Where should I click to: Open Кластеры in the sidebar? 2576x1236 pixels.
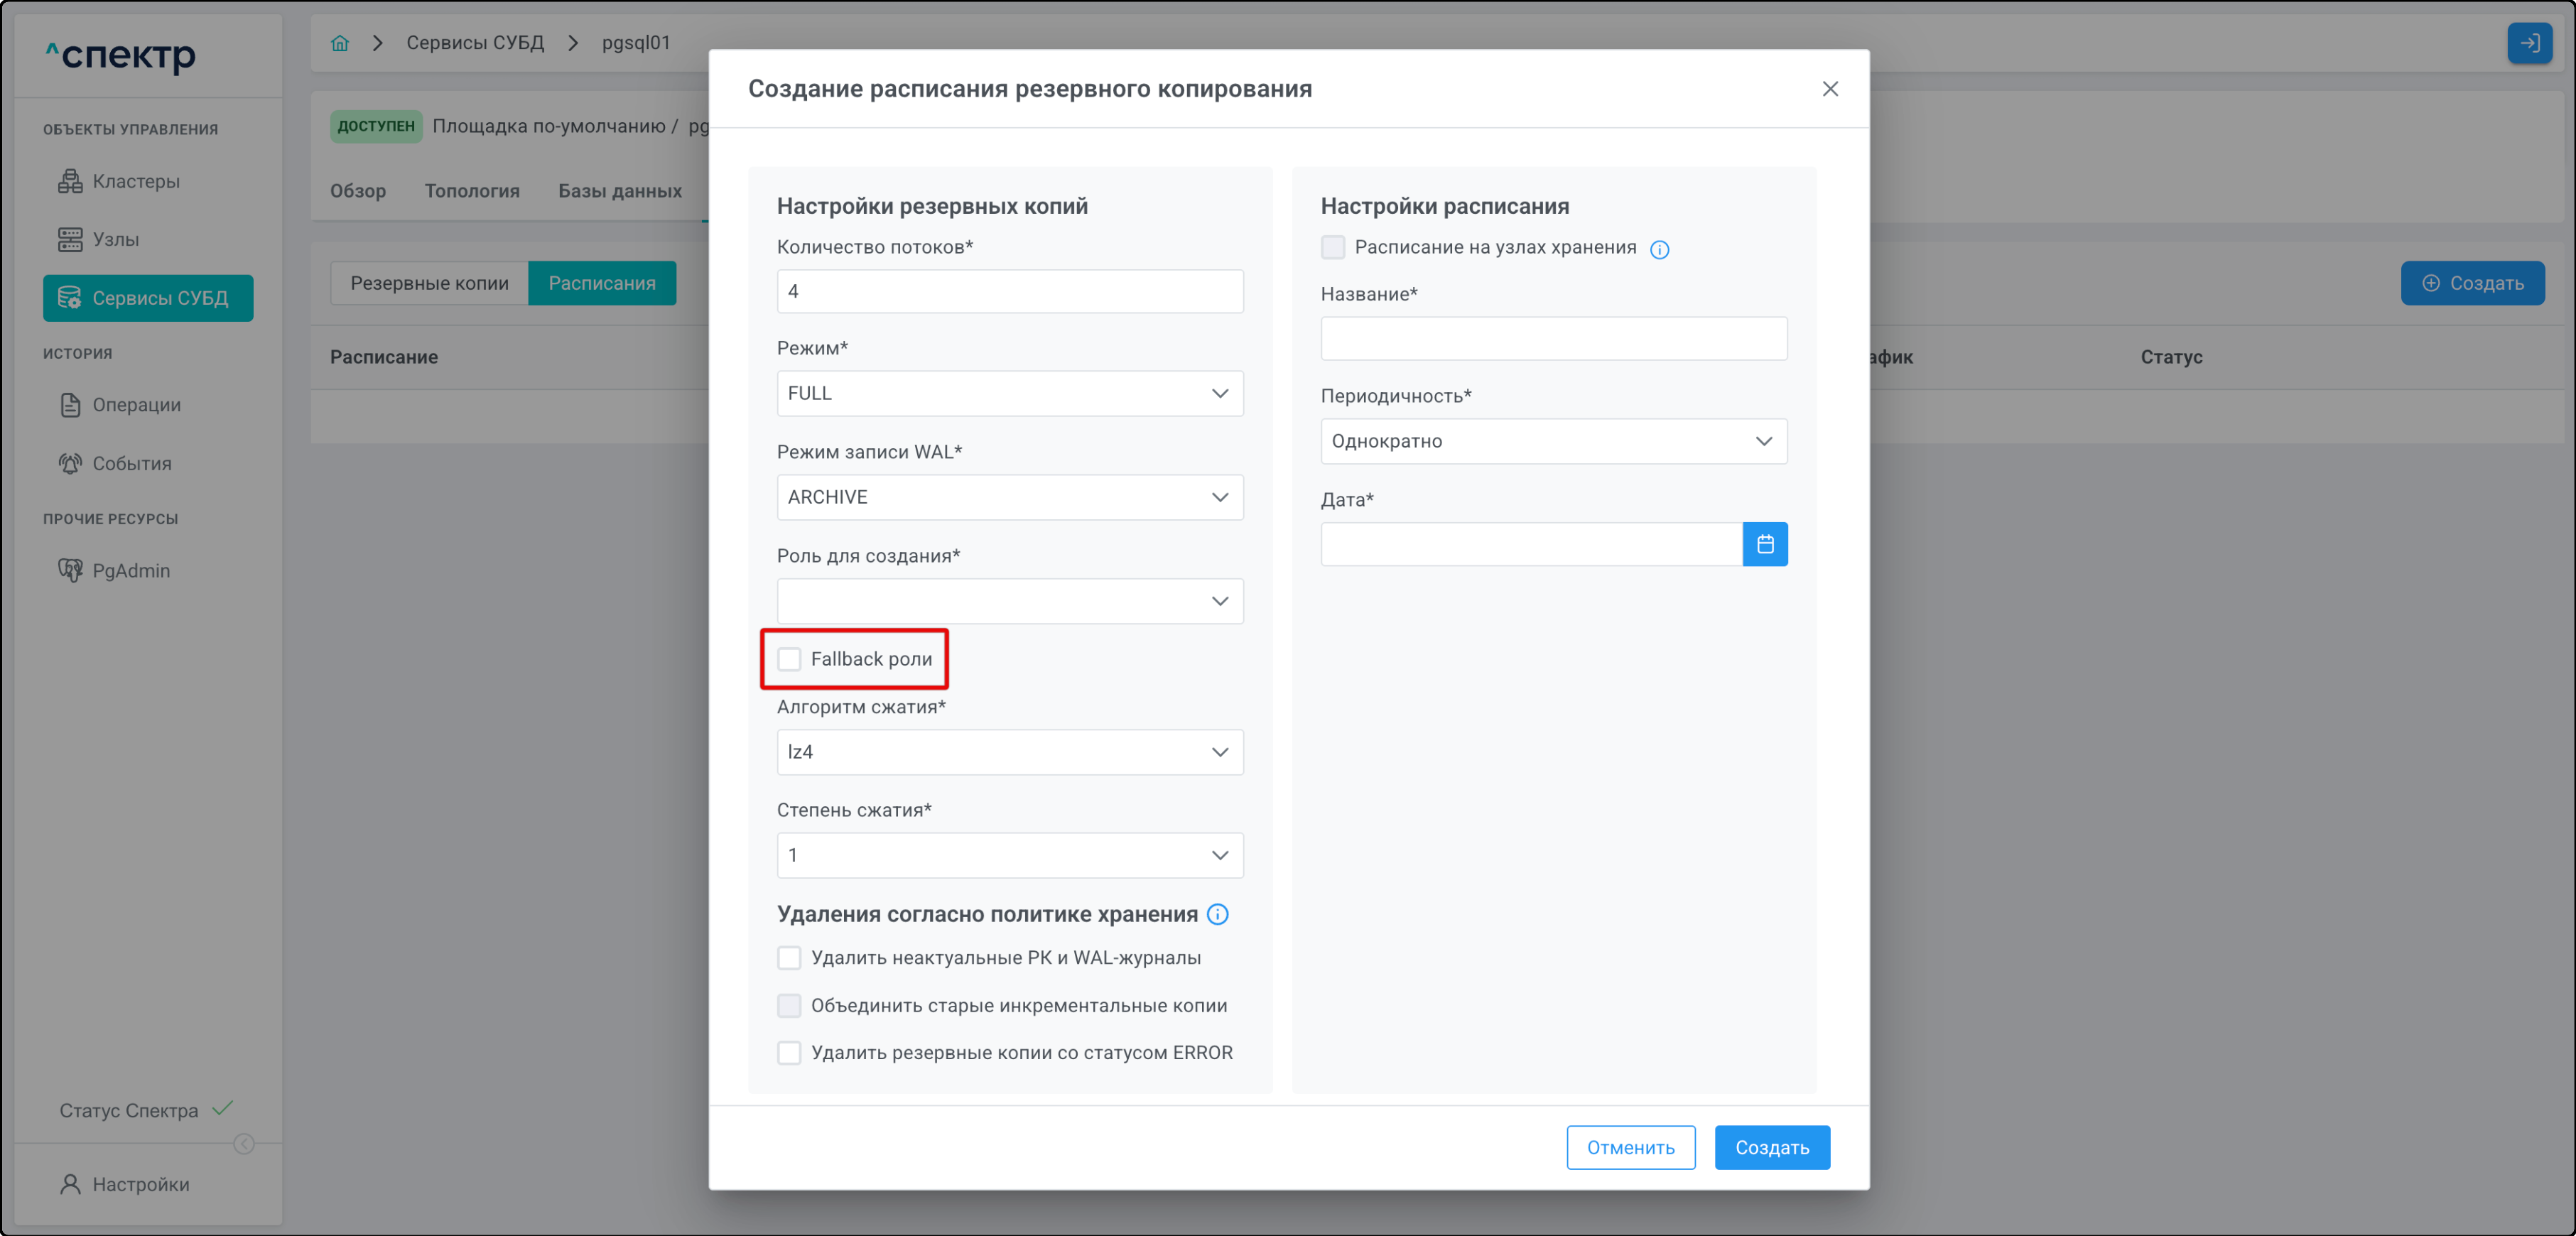click(x=136, y=181)
